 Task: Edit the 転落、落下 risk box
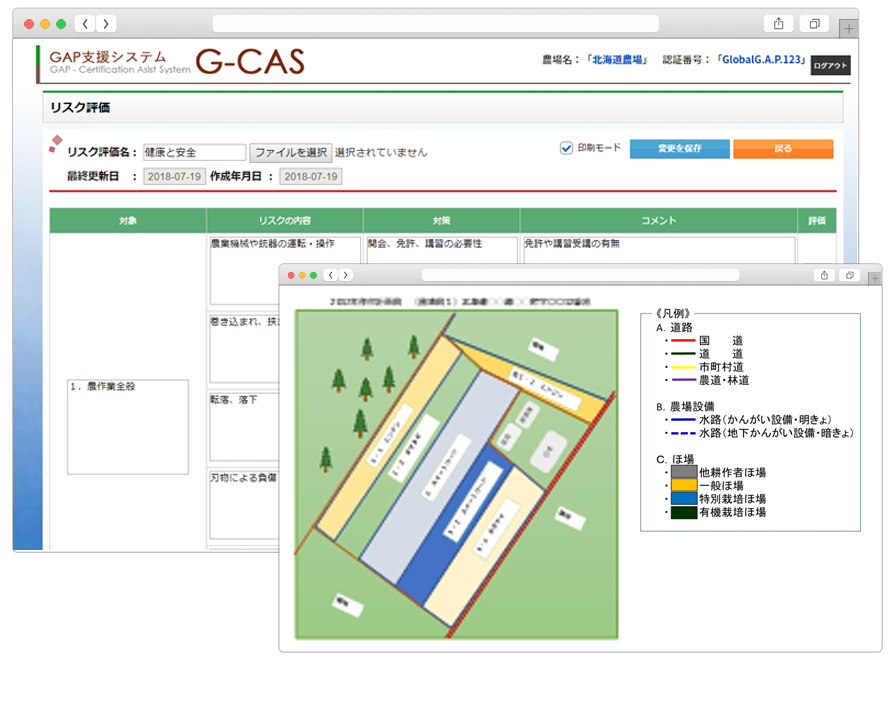pyautogui.click(x=244, y=426)
